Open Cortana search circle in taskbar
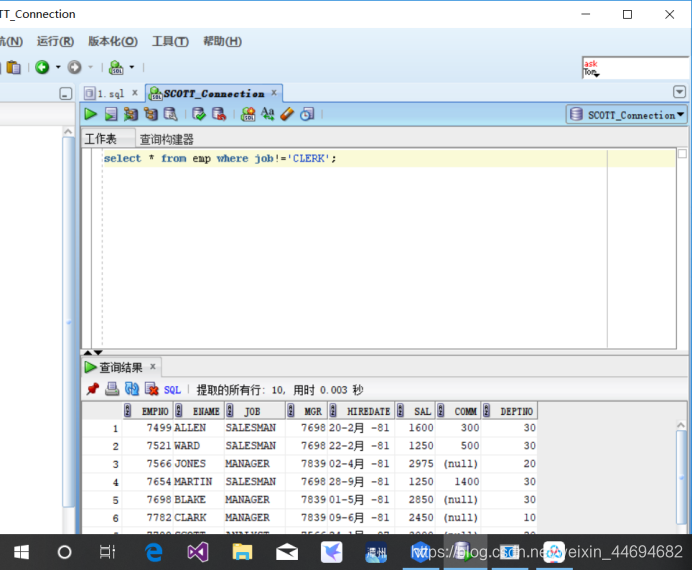This screenshot has height=571, width=693. tap(65, 552)
